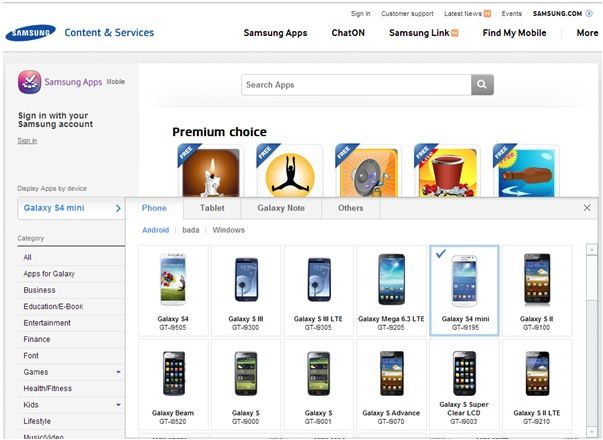Open the jumping man app icon

pyautogui.click(x=290, y=172)
